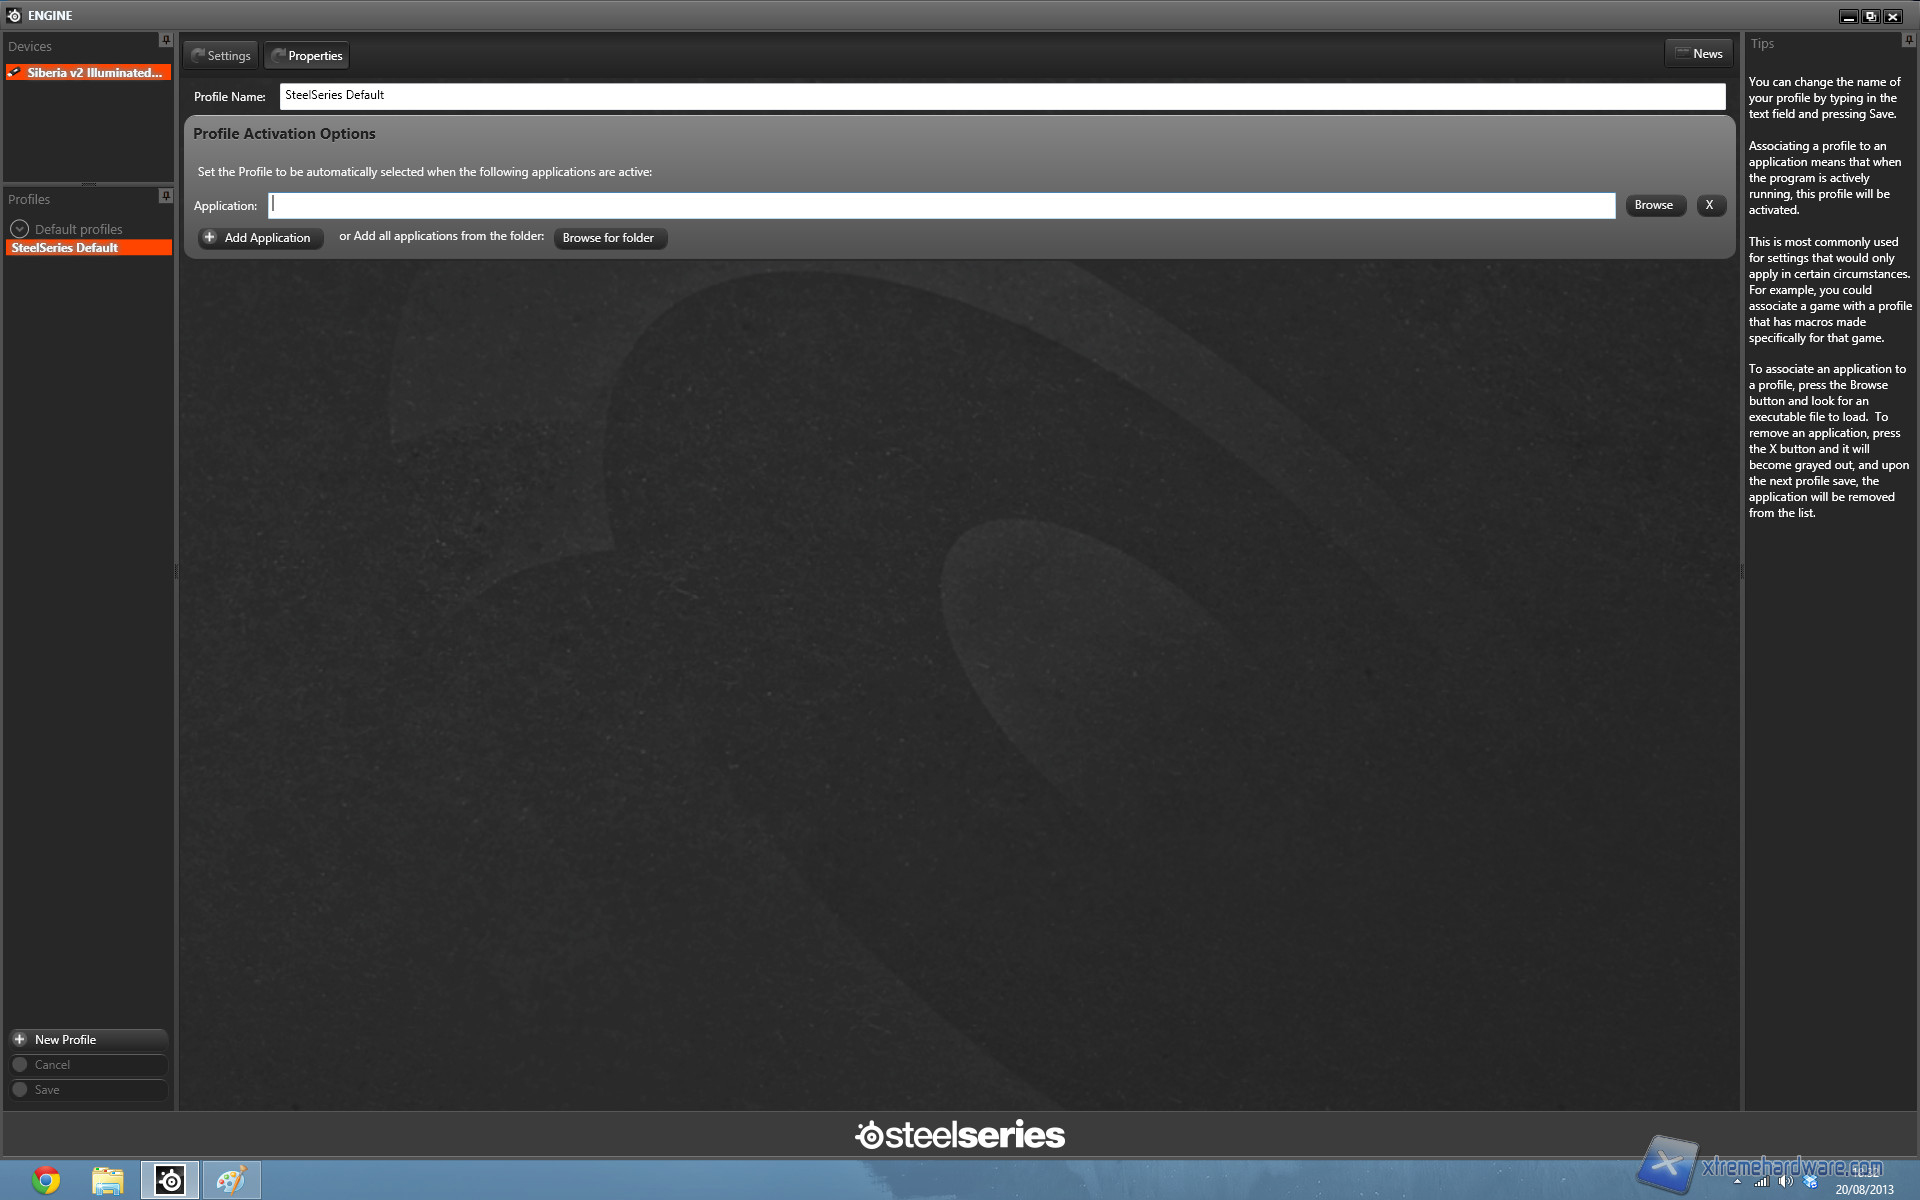Viewport: 1920px width, 1200px height.
Task: Open SteelSeries Engine from the taskbar
Action: (170, 1180)
